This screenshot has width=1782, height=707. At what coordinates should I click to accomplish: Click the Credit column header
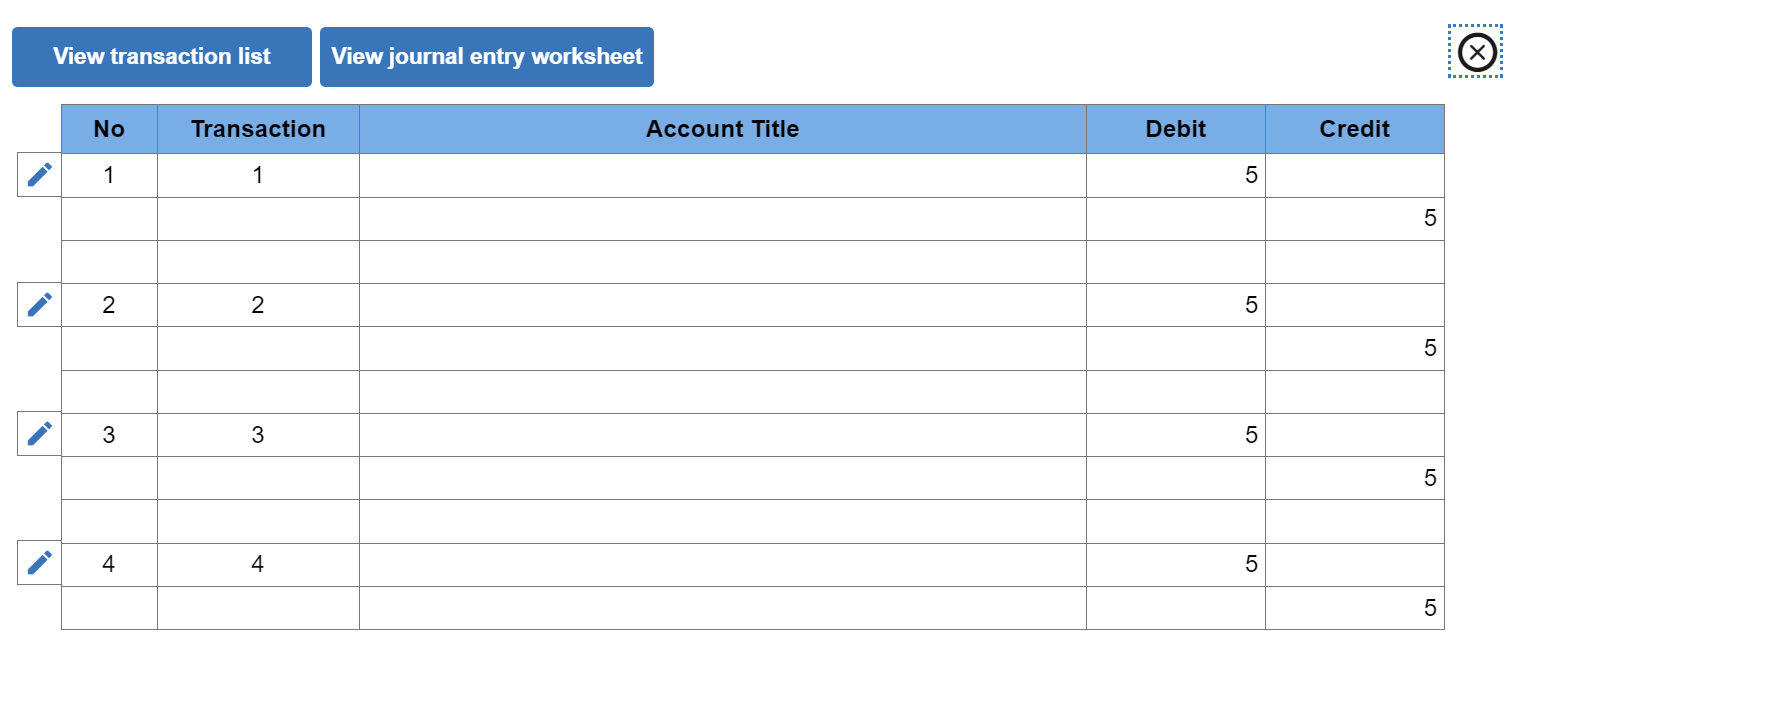[1355, 128]
